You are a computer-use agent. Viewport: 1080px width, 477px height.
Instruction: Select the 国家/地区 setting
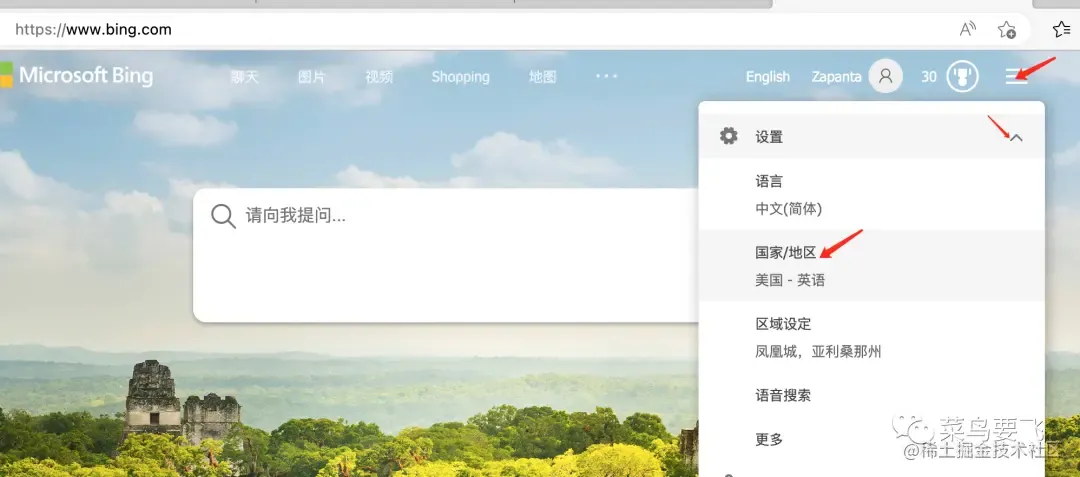(871, 266)
